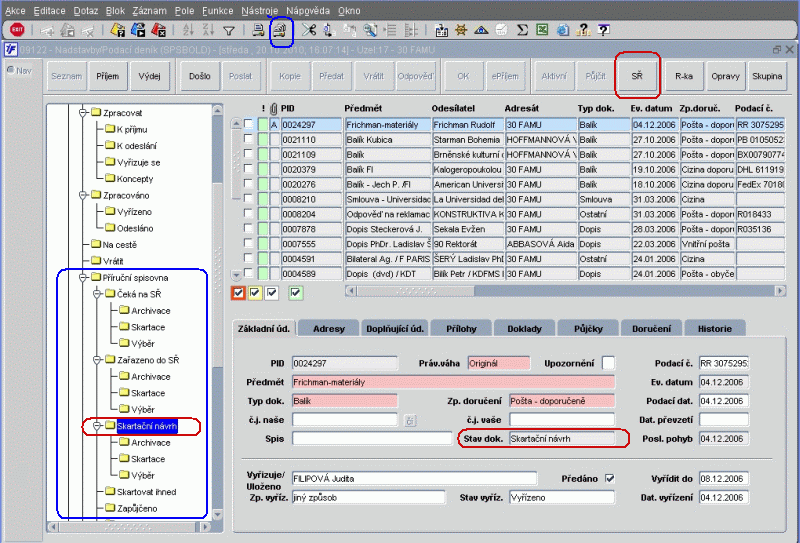Click the Příjem button
The width and height of the screenshot is (800, 543).
[108, 76]
